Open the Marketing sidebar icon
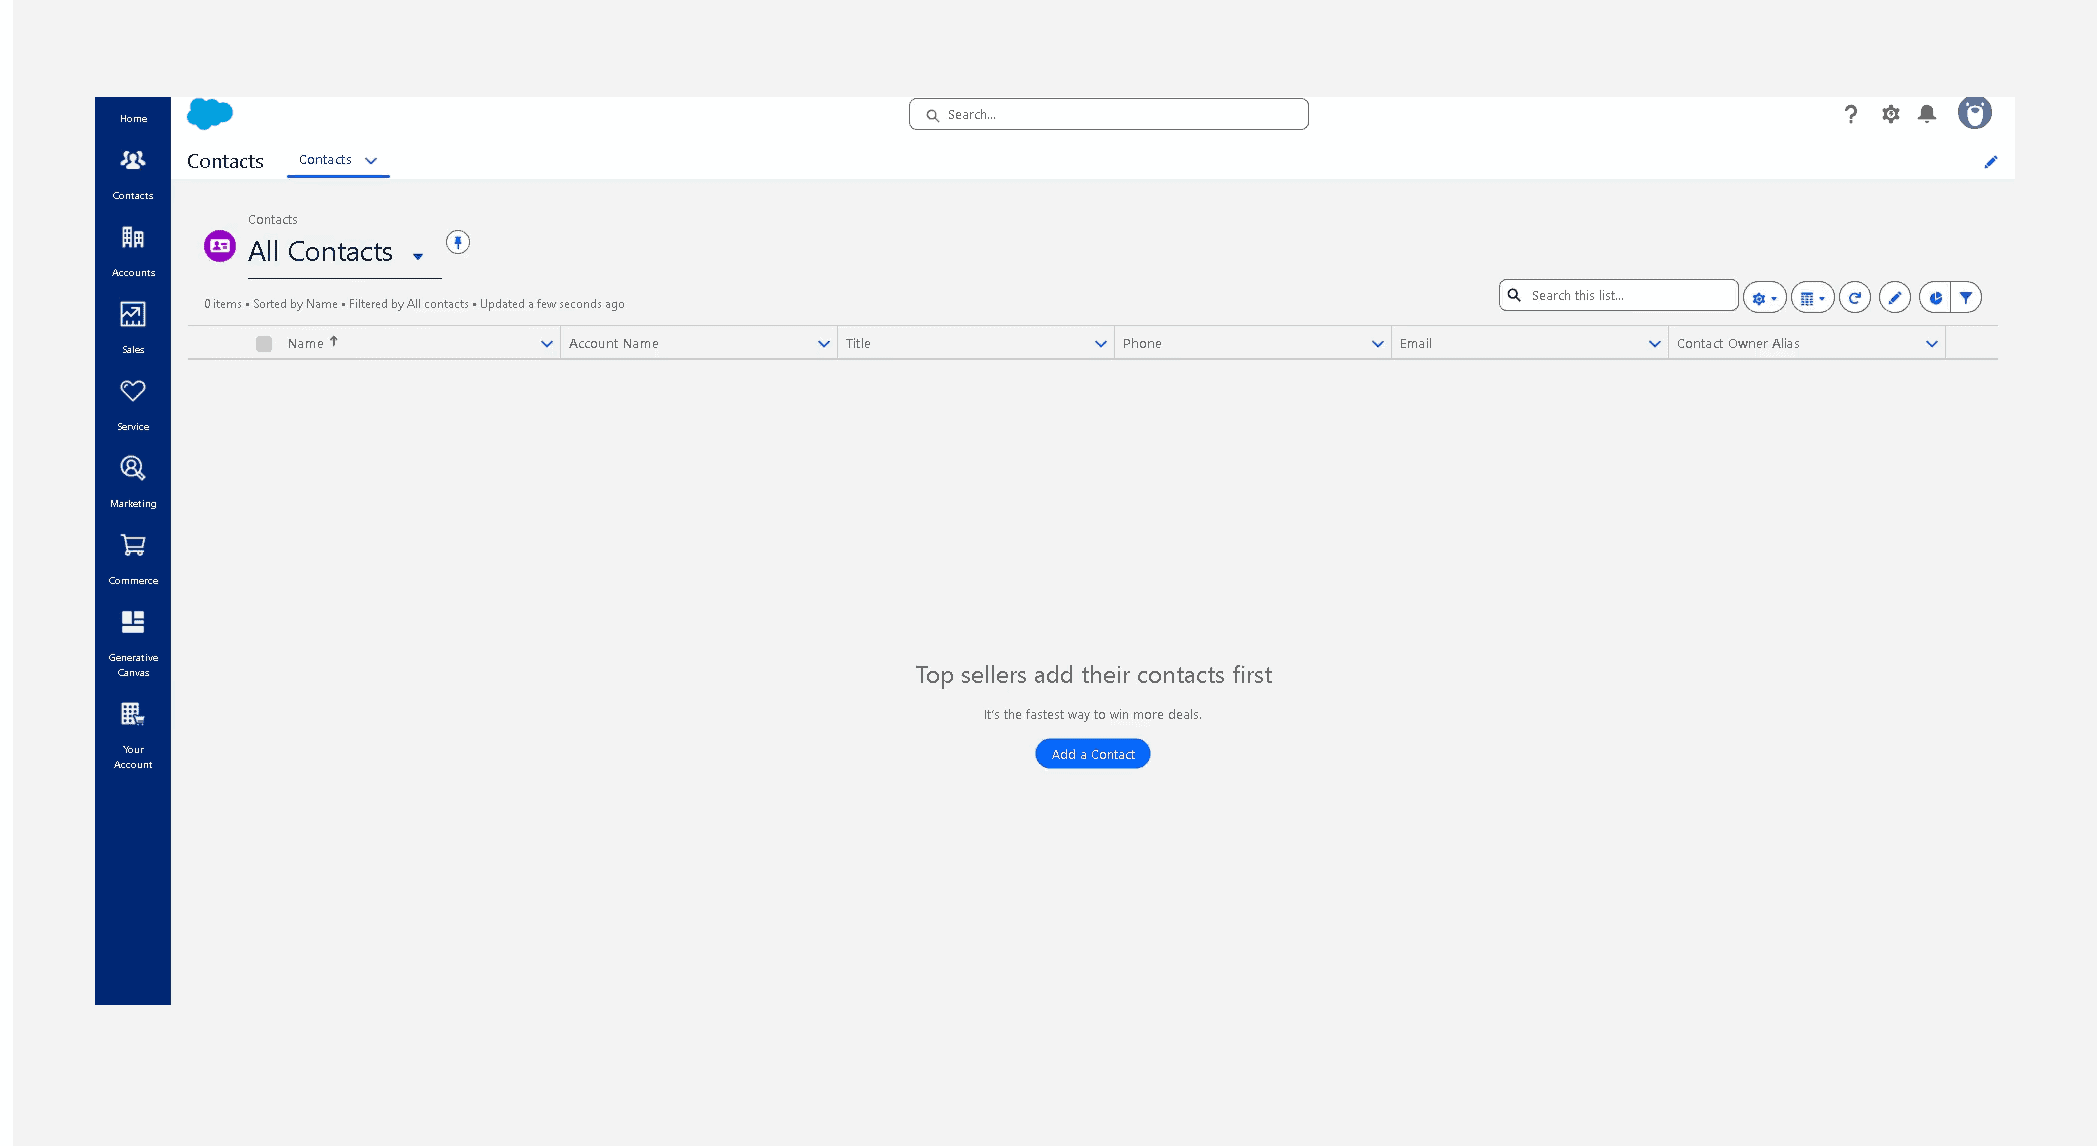Viewport: 2097px width, 1146px height. tap(133, 469)
